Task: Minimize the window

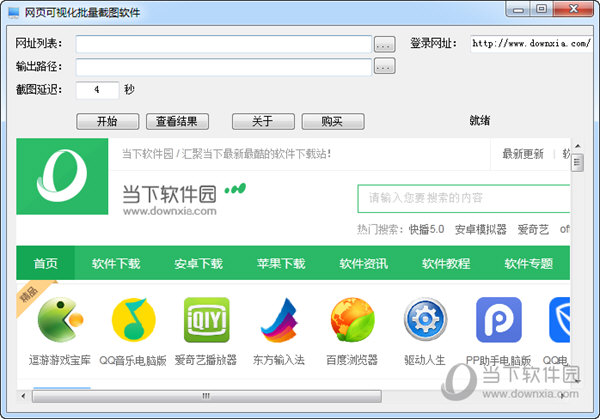Action: [518, 10]
